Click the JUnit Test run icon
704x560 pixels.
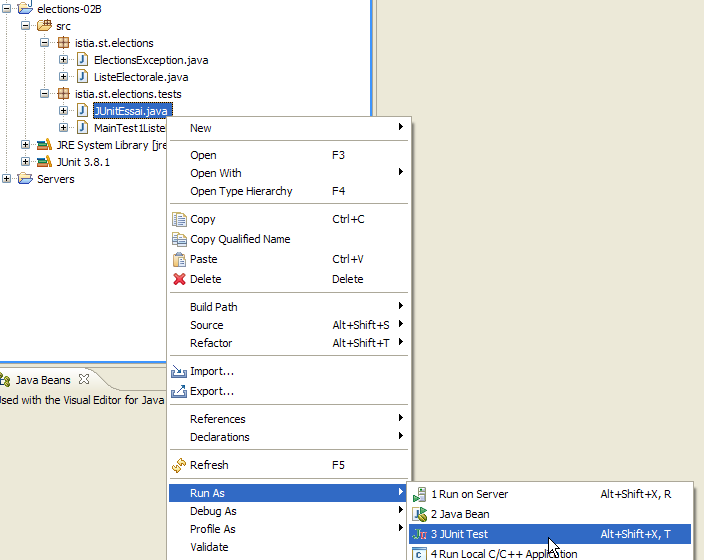420,534
